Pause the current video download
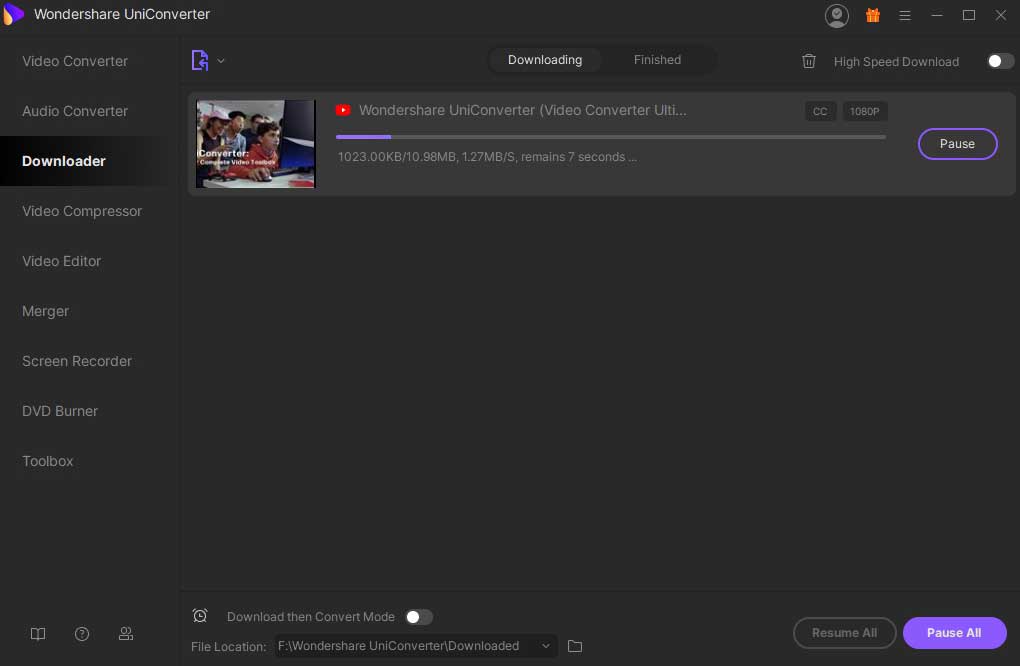 tap(957, 144)
